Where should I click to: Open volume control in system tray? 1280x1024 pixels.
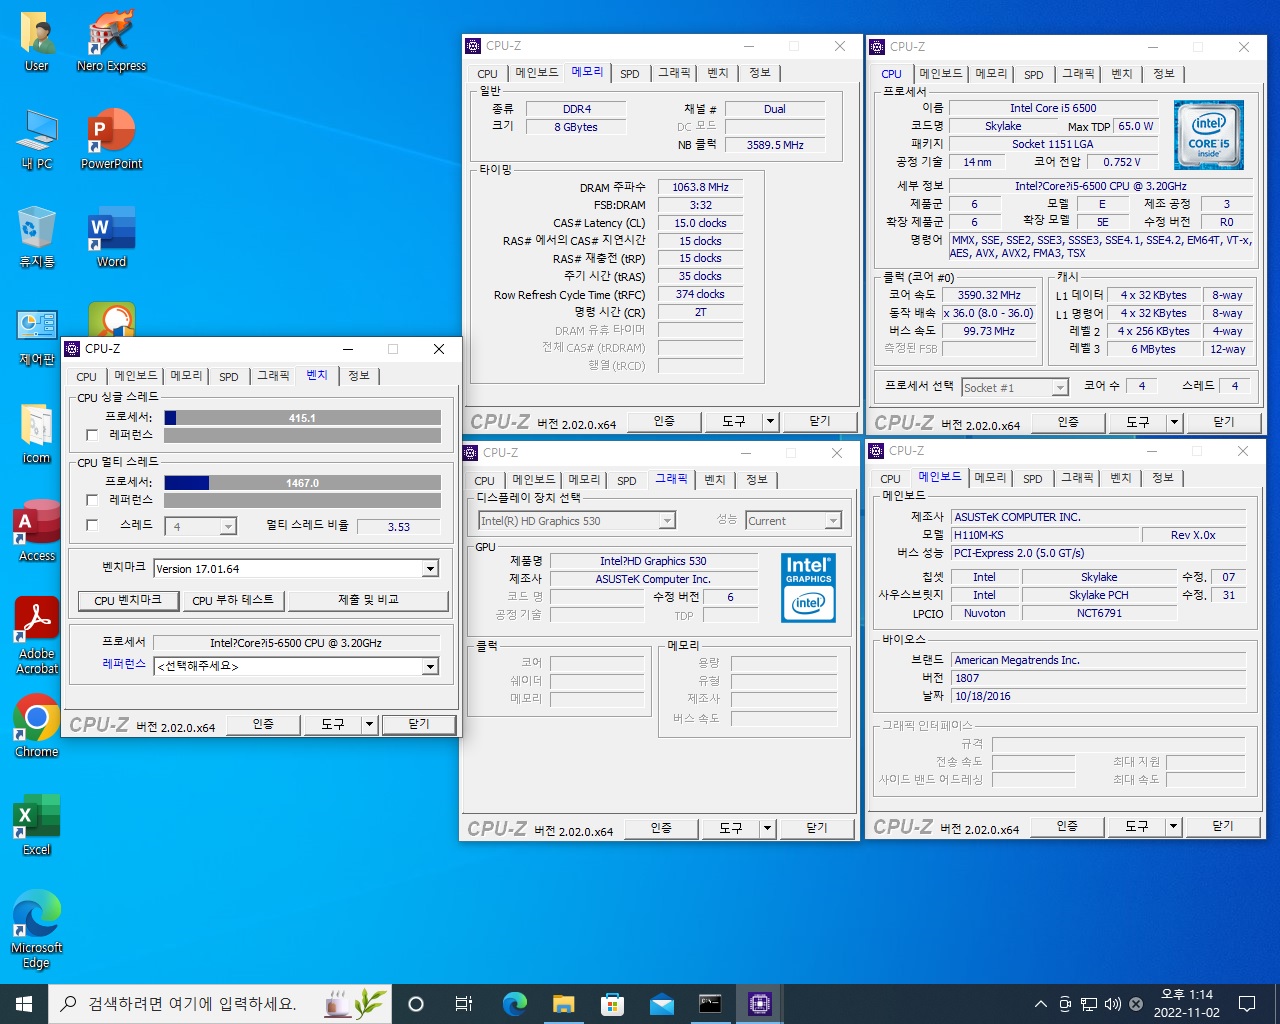click(1113, 1004)
